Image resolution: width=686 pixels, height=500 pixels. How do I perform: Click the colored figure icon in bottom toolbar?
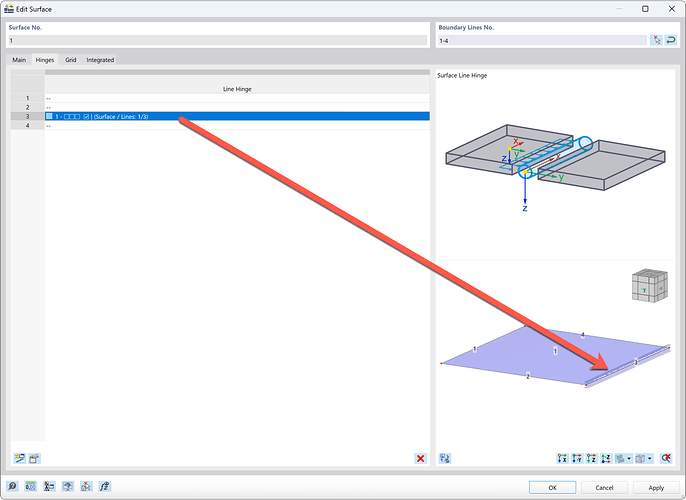49,486
